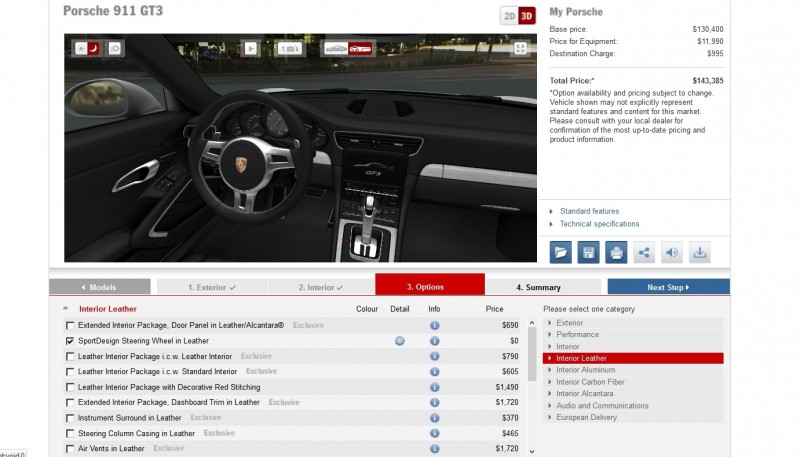Open the Performance options category
The width and height of the screenshot is (800, 457).
pyautogui.click(x=633, y=335)
